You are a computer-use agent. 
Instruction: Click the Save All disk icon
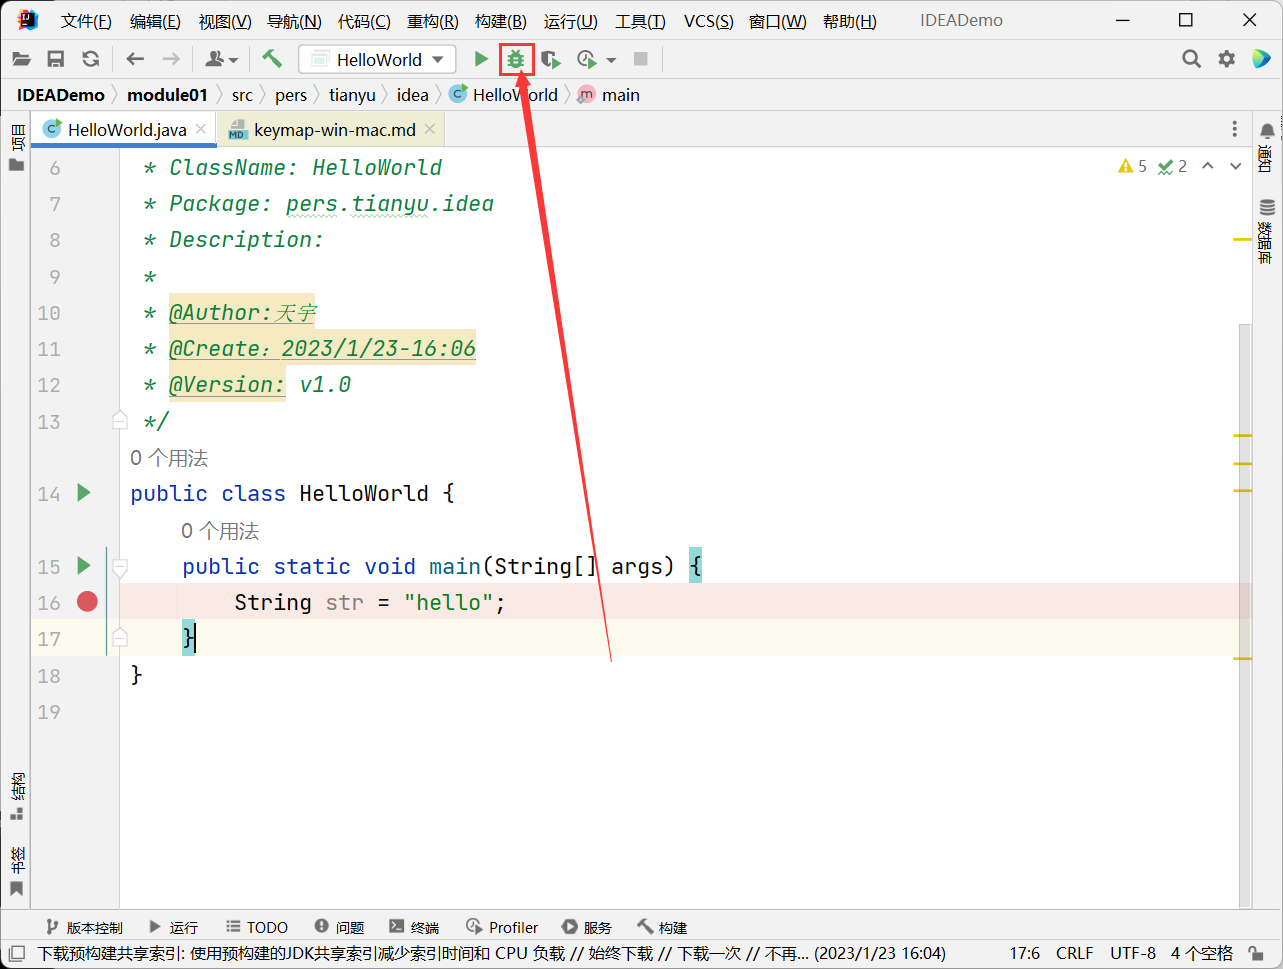56,59
